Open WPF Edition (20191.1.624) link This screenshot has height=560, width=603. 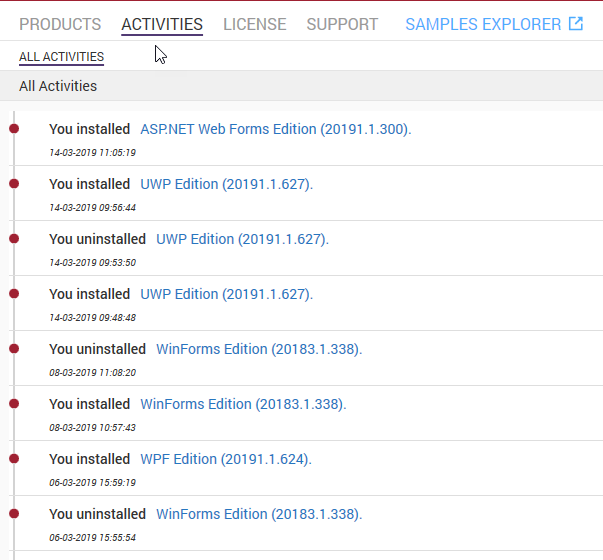(x=226, y=459)
